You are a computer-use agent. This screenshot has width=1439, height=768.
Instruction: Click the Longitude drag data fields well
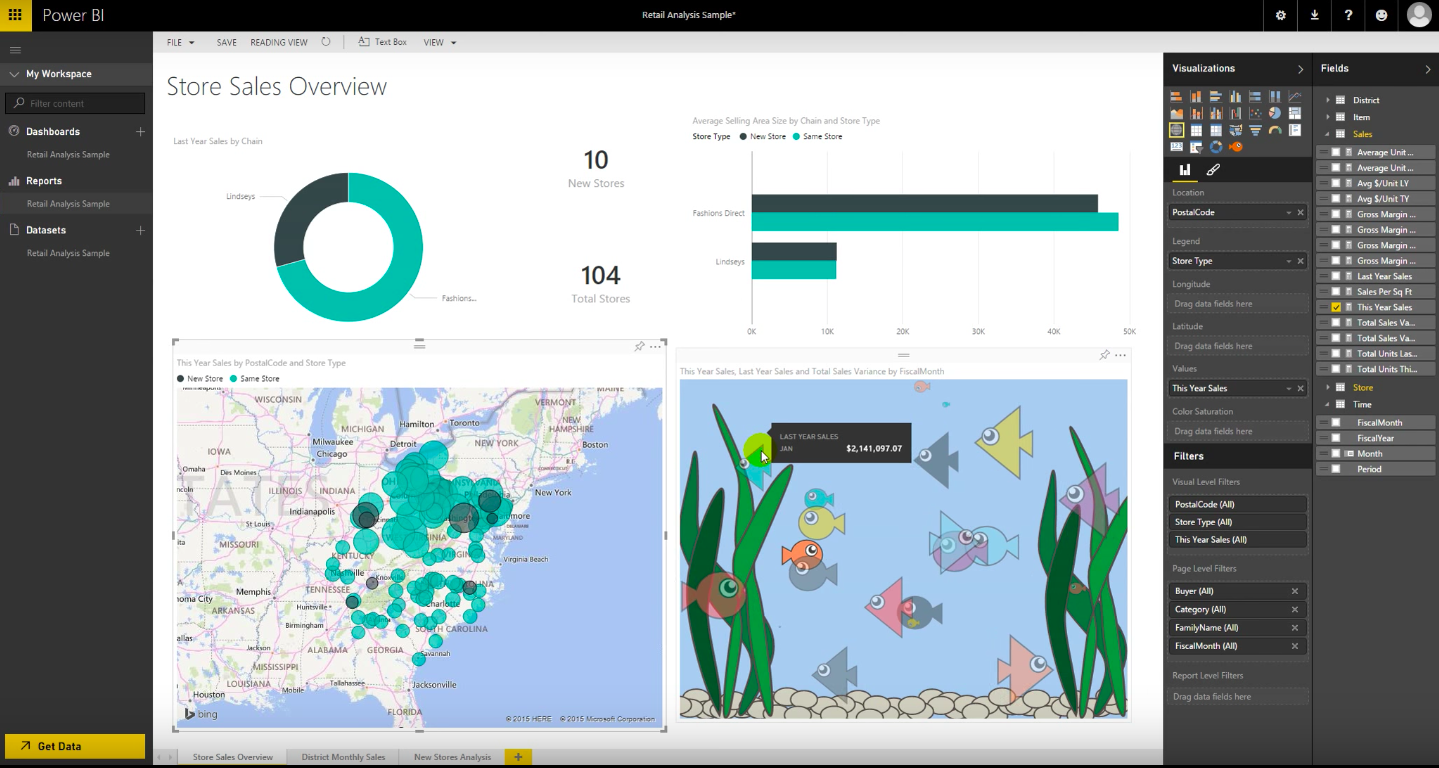tap(1238, 303)
